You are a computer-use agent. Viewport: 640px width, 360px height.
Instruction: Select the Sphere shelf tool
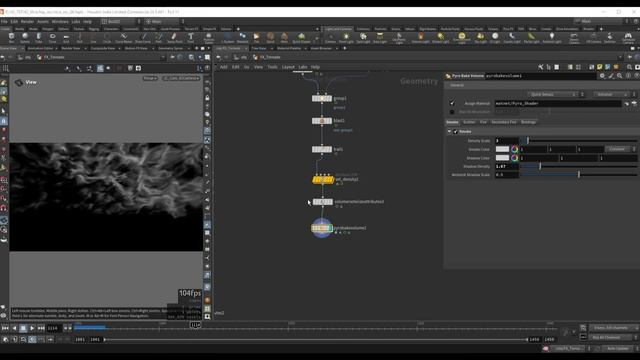coord(25,38)
